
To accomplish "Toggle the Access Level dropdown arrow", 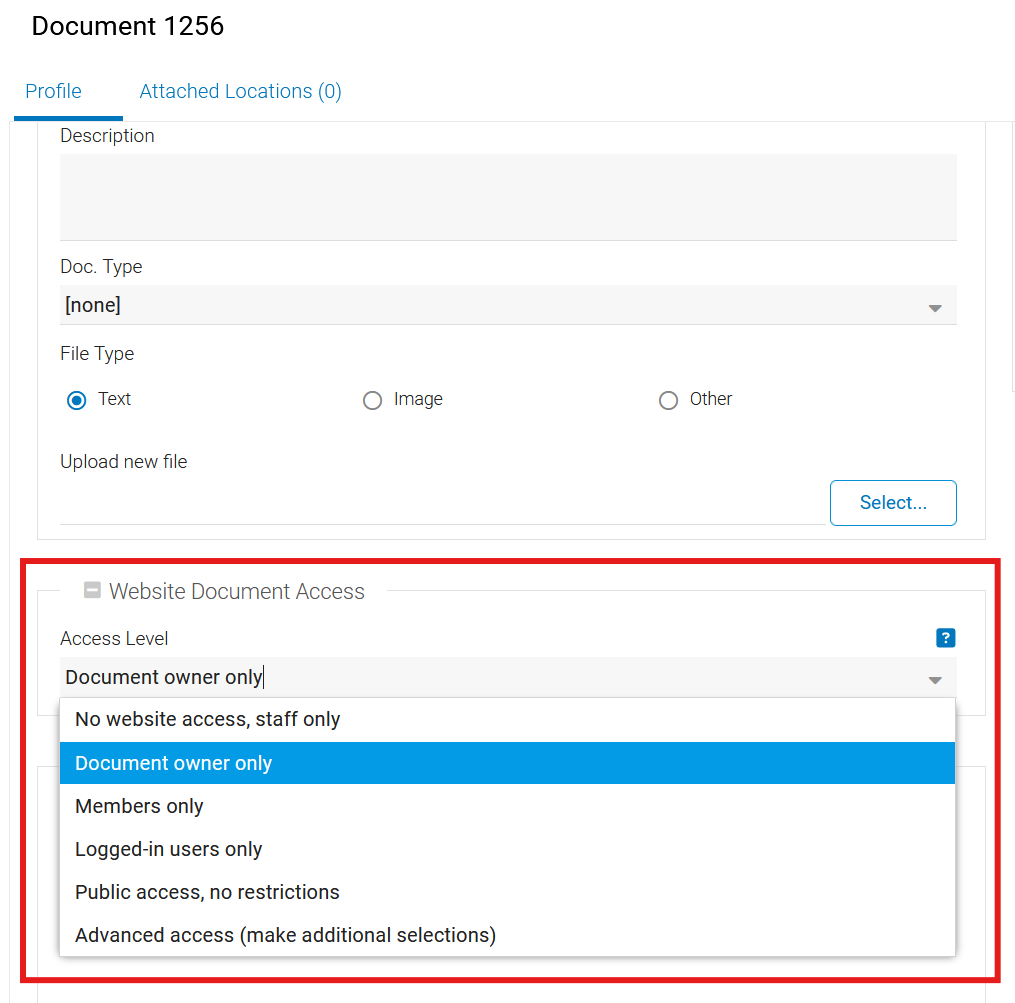I will (935, 680).
